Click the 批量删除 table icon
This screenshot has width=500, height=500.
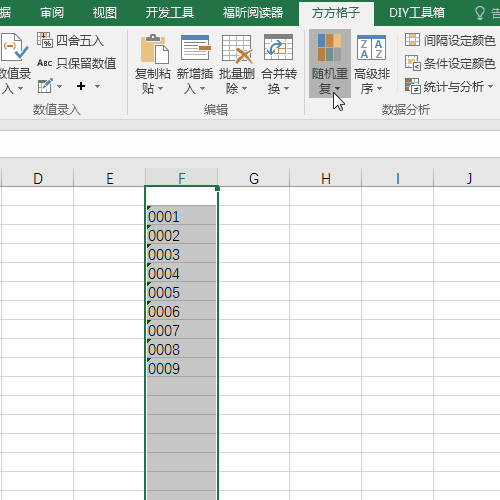(237, 49)
